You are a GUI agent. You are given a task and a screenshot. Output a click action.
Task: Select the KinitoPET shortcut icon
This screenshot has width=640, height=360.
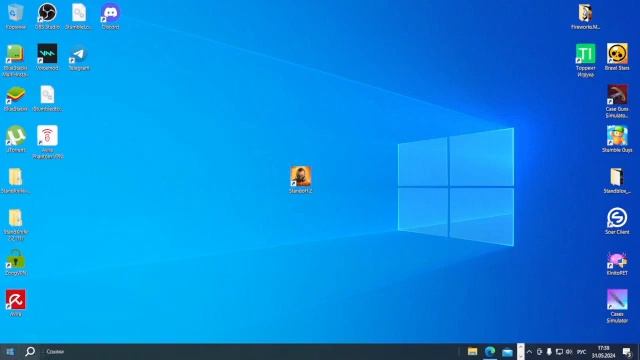point(617,259)
